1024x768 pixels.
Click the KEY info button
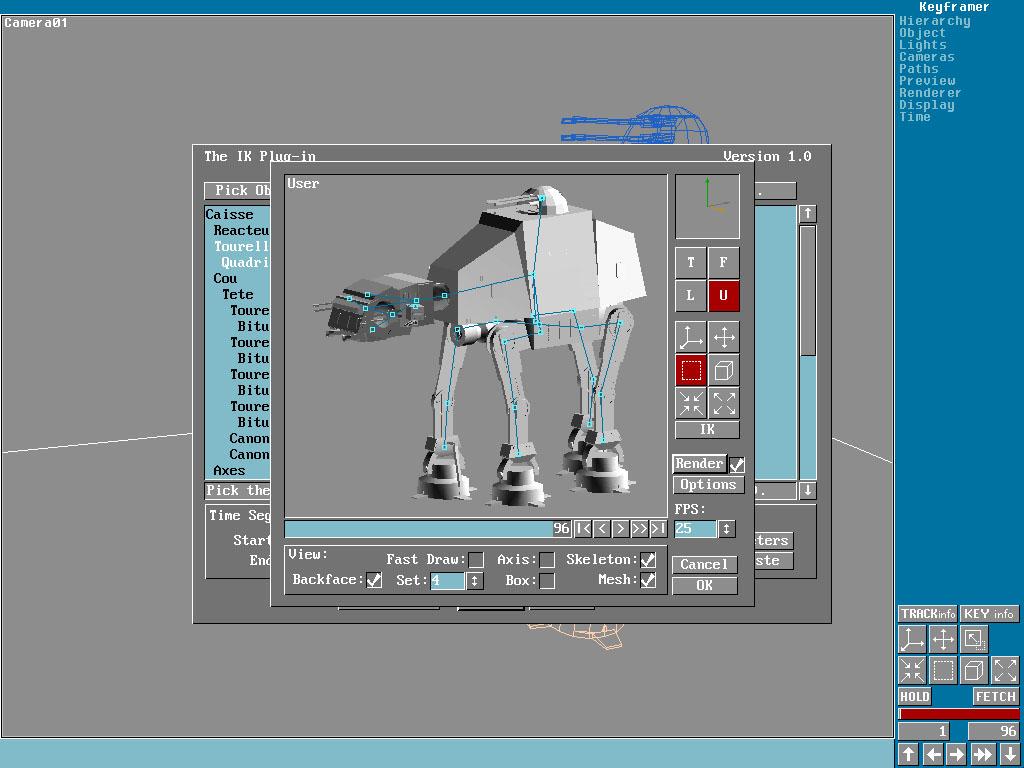[x=989, y=614]
